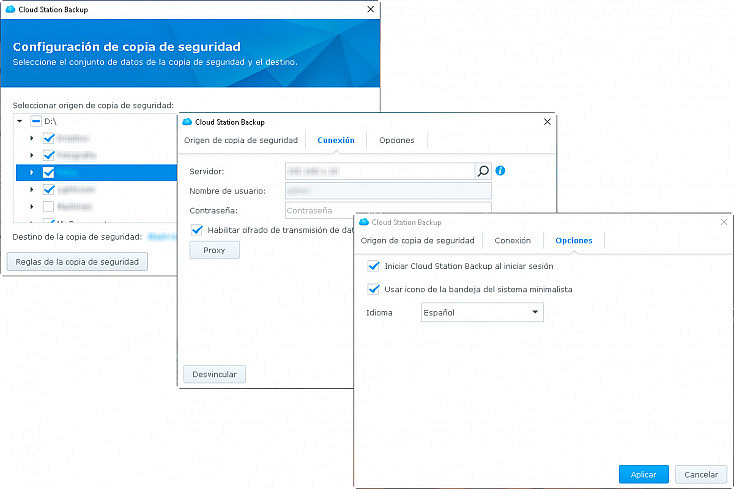Expand the highlighted blue folder row arrow
734x489 pixels.
tap(31, 172)
